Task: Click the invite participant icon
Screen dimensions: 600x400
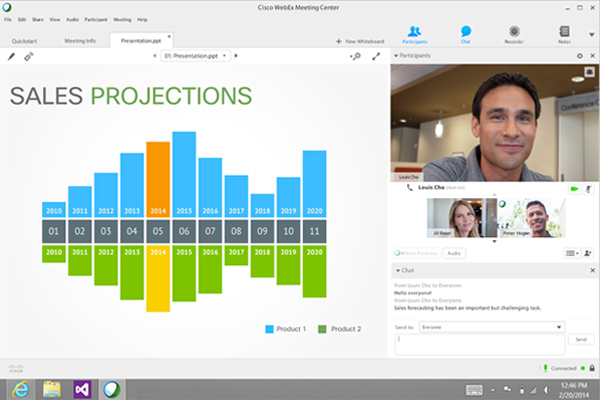Action: [587, 254]
